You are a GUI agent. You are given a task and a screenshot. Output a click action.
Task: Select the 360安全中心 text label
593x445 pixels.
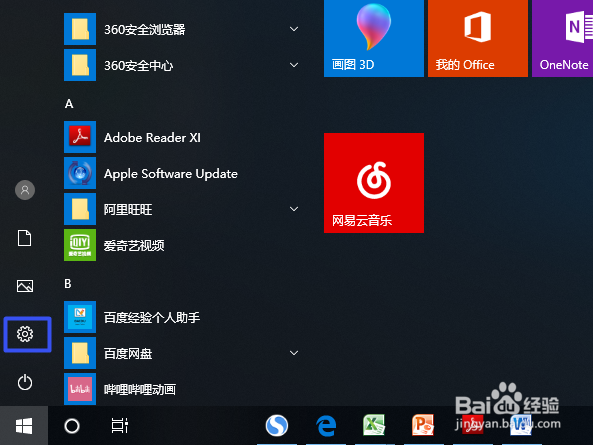click(139, 66)
